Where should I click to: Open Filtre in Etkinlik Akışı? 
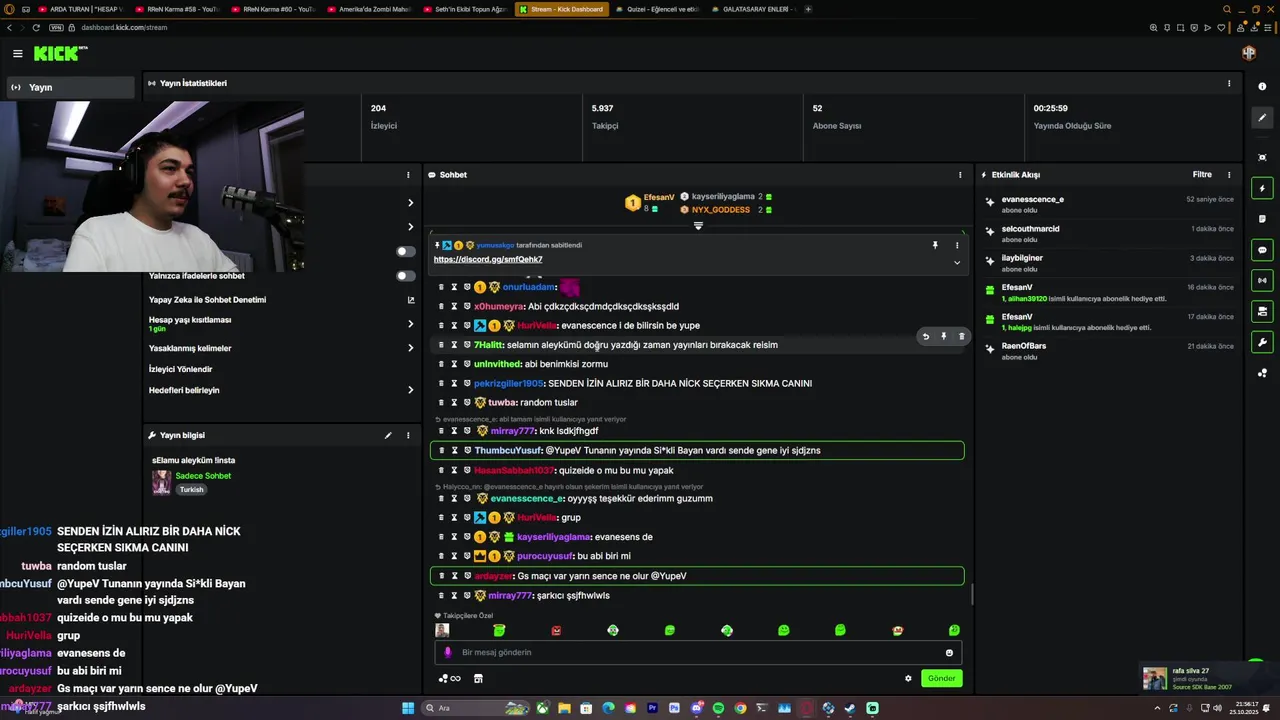click(1202, 175)
